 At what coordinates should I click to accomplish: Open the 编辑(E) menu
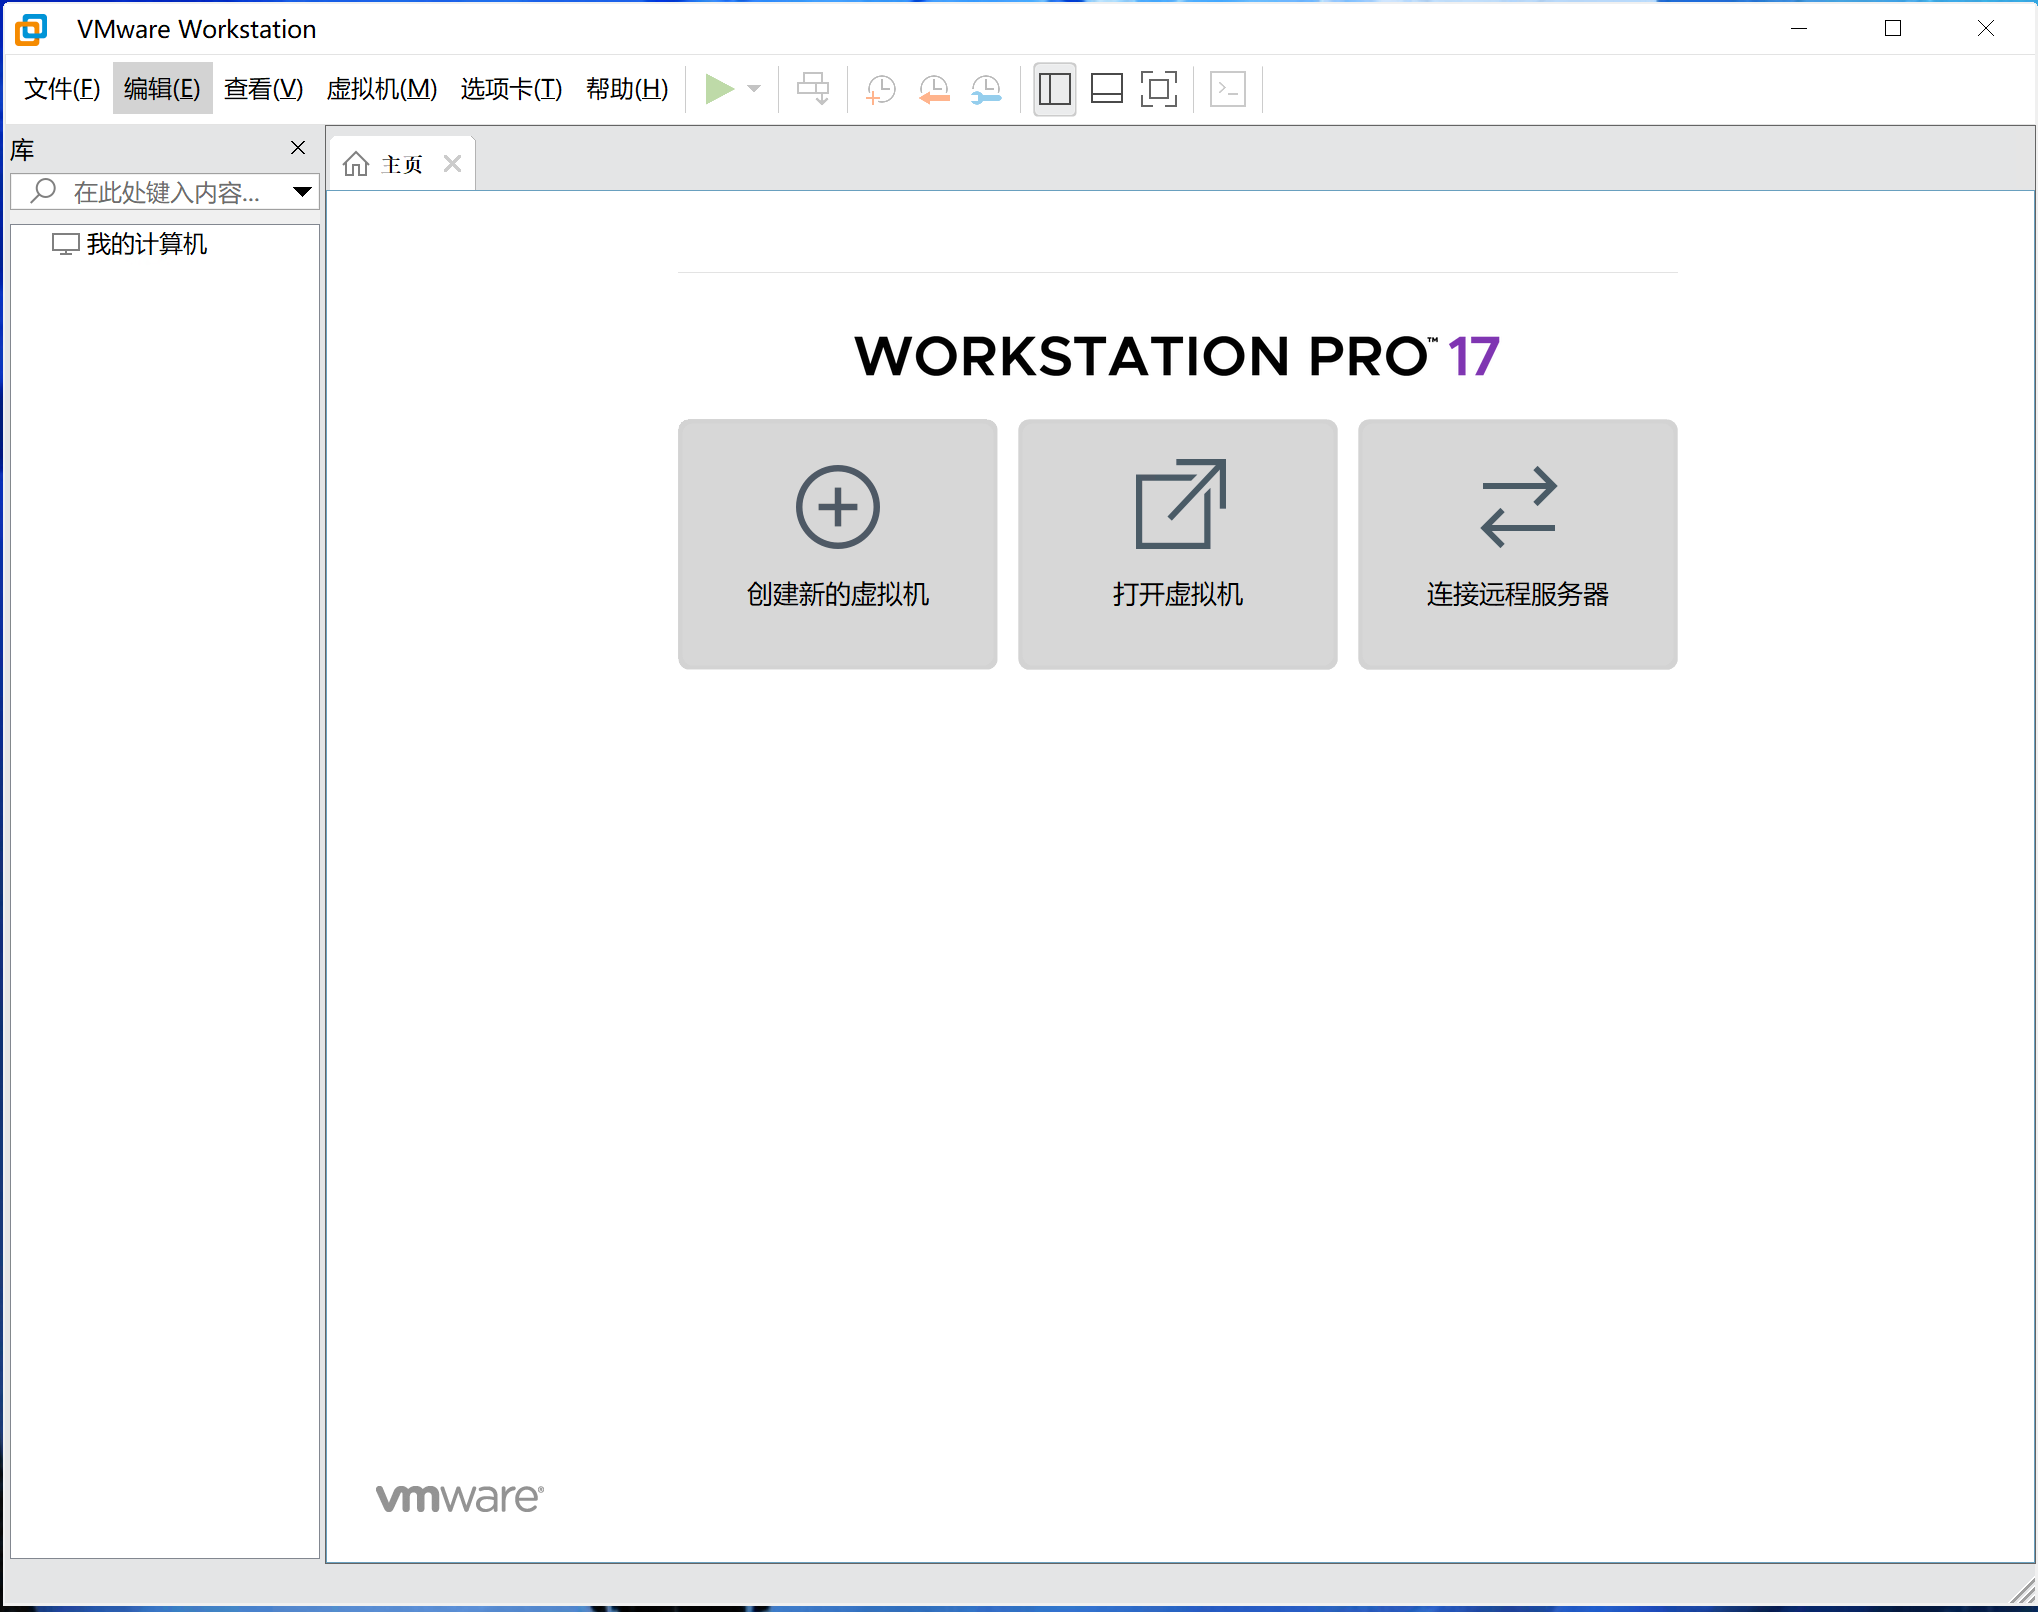pyautogui.click(x=162, y=89)
